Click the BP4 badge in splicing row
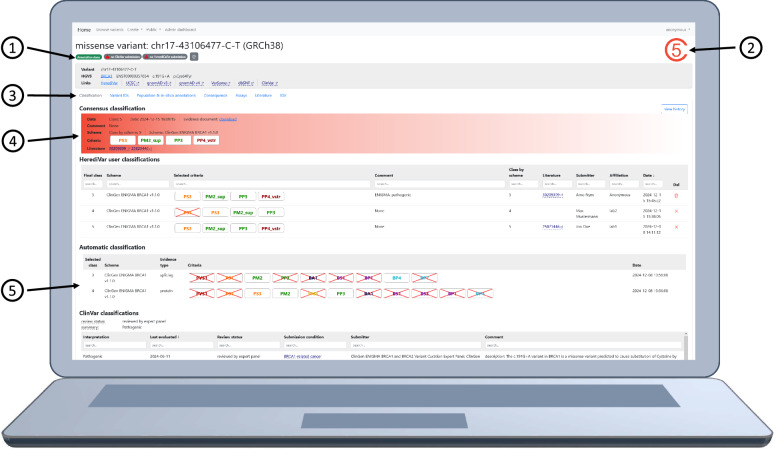Viewport: 776px width, 452px height. point(397,277)
